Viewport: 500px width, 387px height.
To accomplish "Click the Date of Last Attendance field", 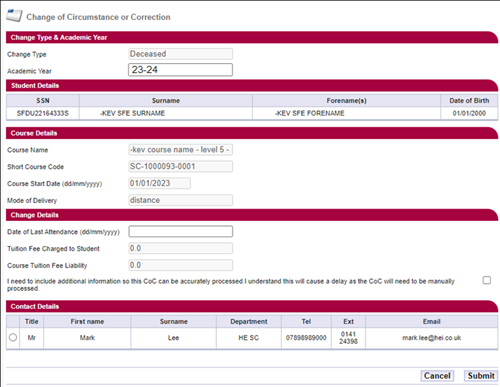I will pos(180,231).
